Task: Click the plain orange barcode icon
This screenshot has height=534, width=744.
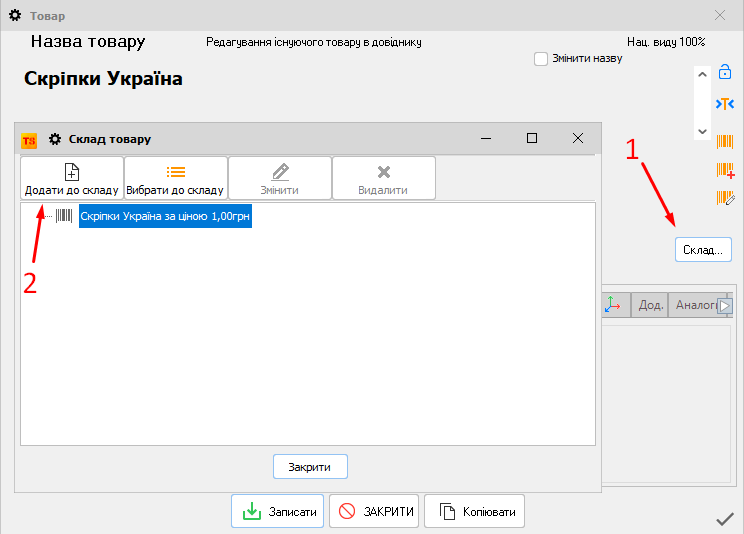Action: coord(725,141)
